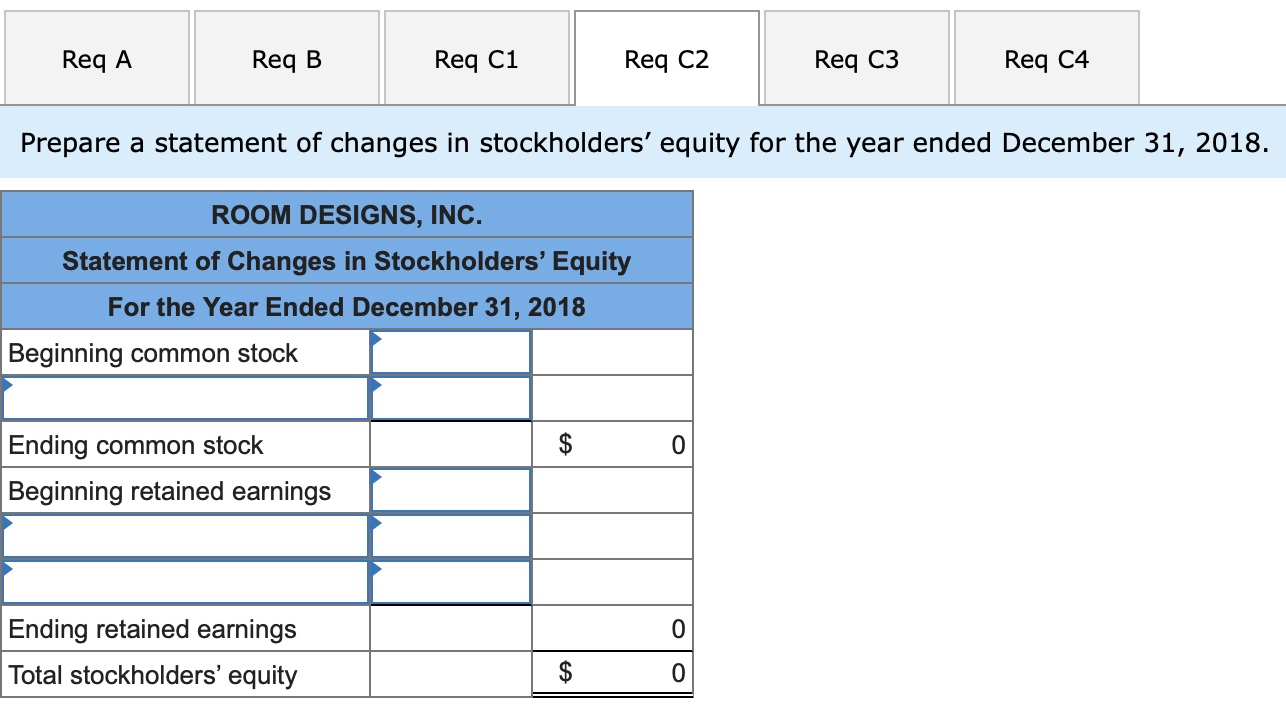Click the instruction banner about preparing the statement
The width and height of the screenshot is (1286, 716).
pyautogui.click(x=643, y=143)
